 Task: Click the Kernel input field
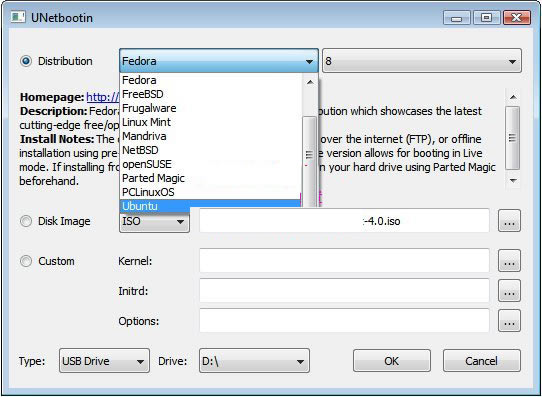point(344,261)
